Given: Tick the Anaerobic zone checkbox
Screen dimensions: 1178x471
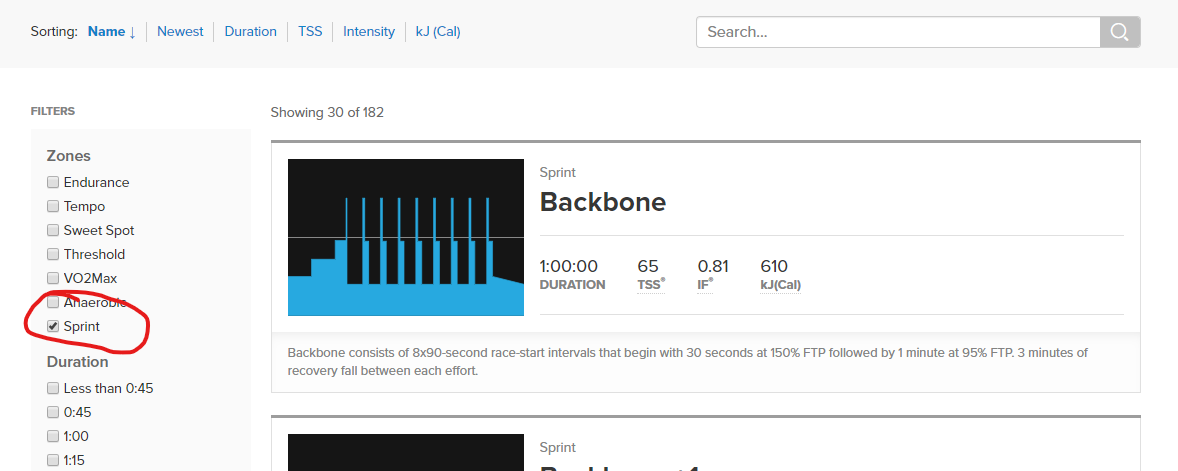Looking at the screenshot, I should (53, 302).
